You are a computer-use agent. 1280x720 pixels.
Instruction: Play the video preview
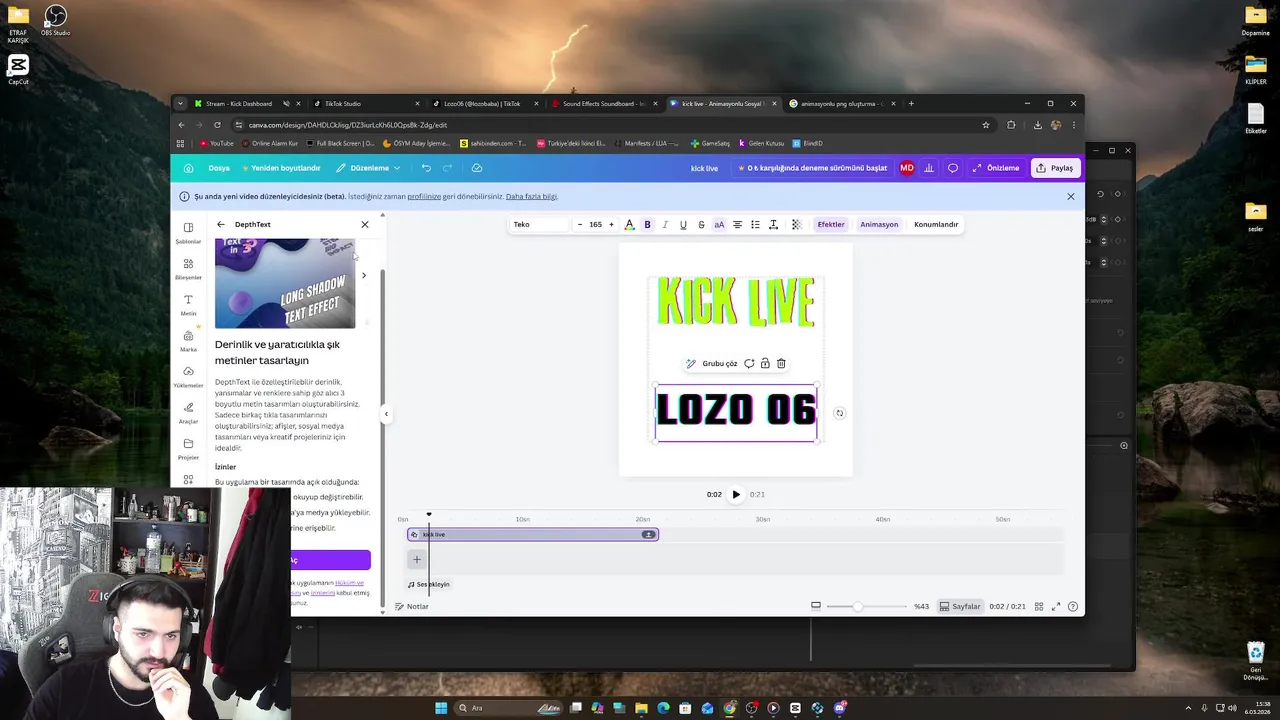click(736, 494)
